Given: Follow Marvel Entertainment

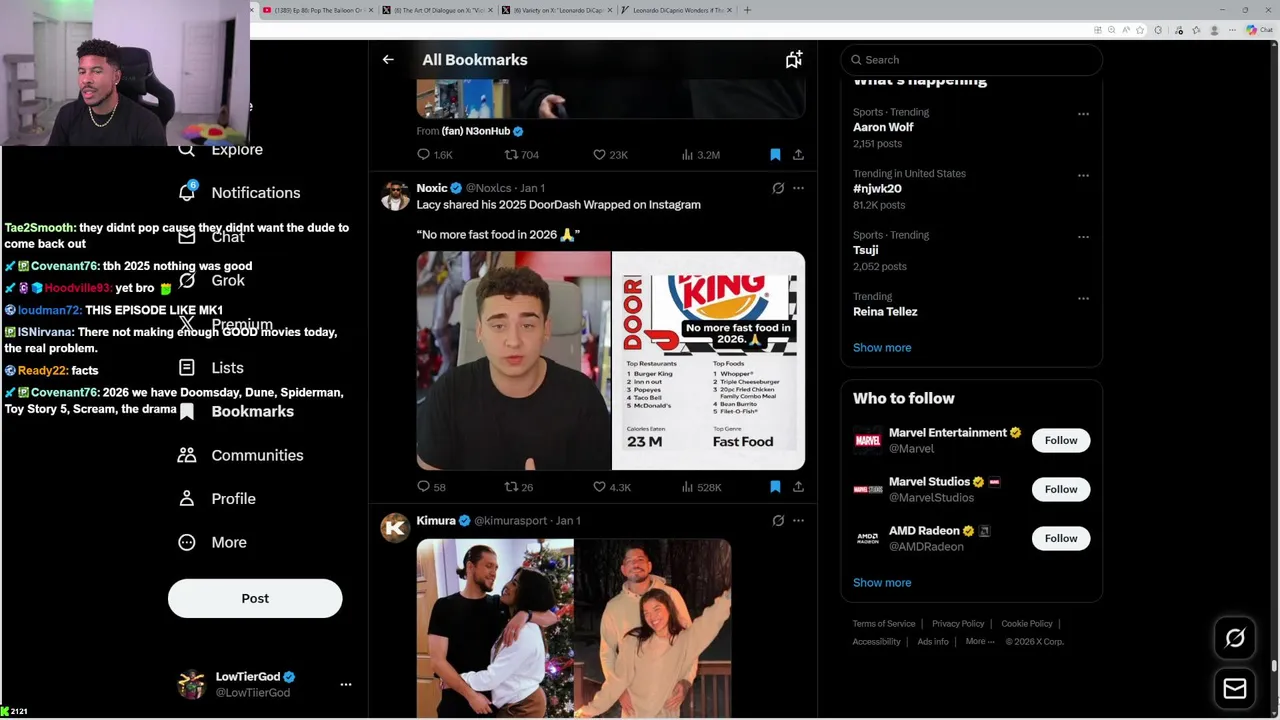Looking at the screenshot, I should tap(1061, 440).
